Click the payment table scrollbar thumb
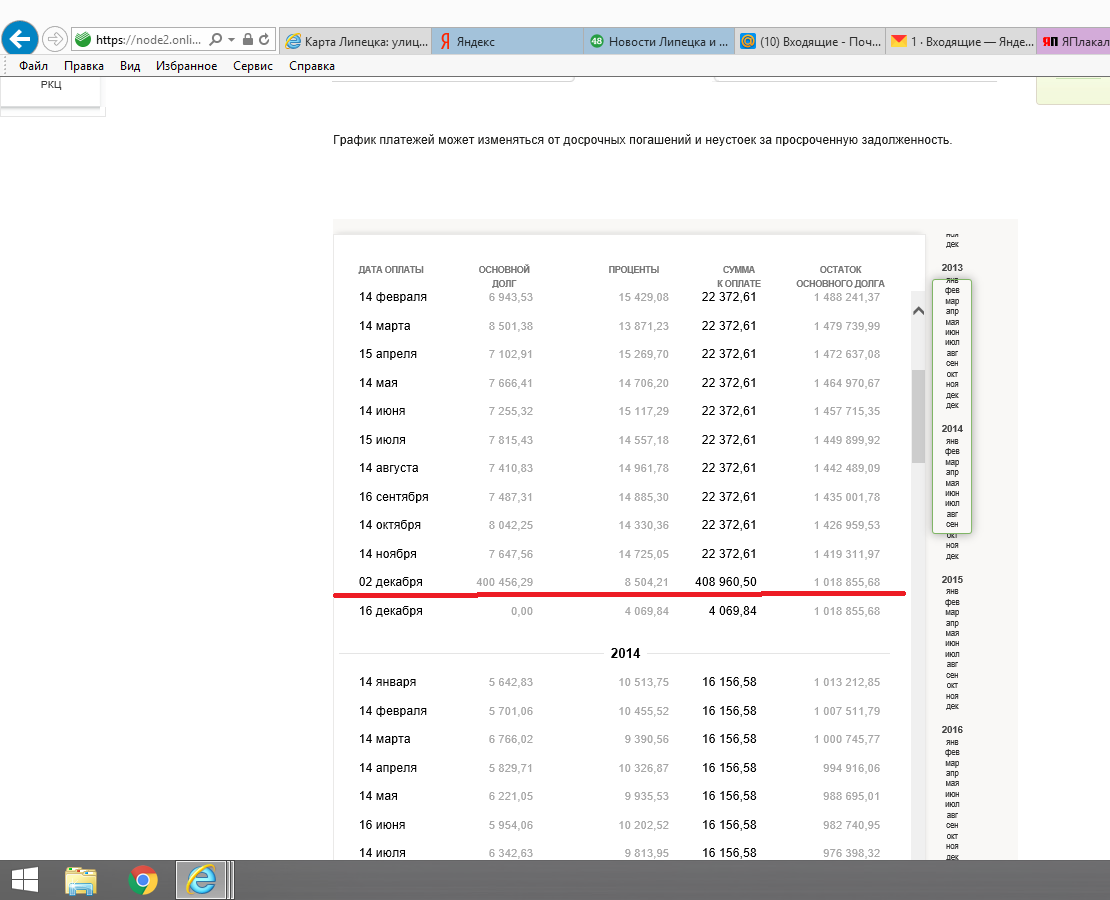This screenshot has height=900, width=1110. 918,415
